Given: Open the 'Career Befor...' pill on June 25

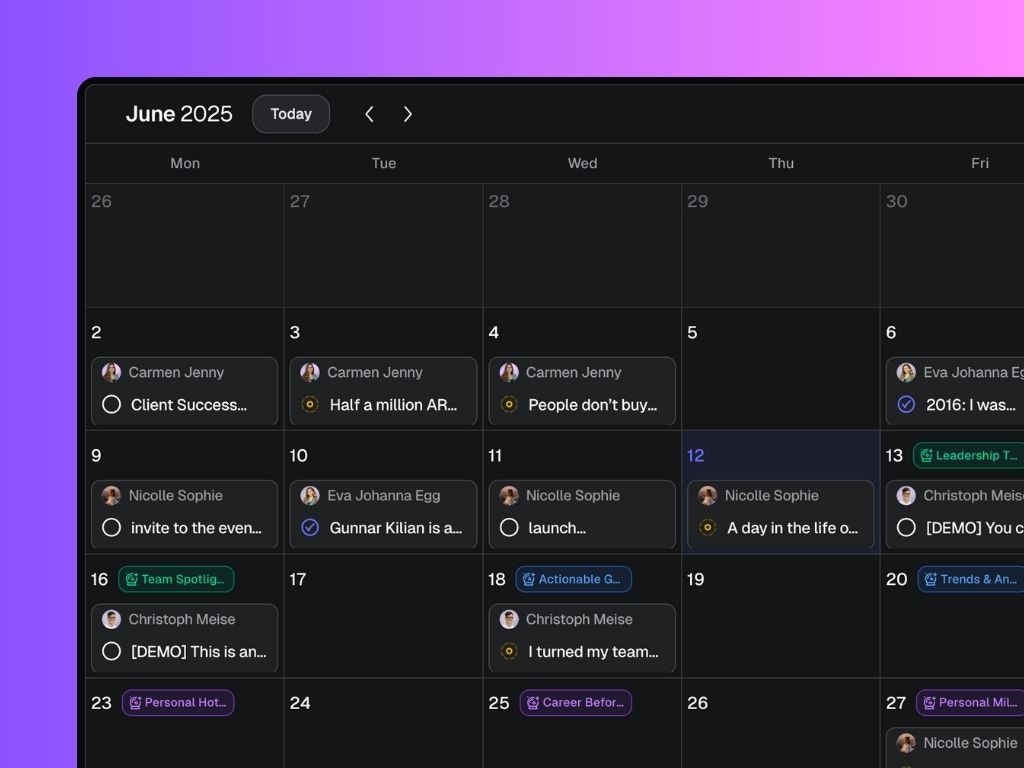Looking at the screenshot, I should [576, 703].
